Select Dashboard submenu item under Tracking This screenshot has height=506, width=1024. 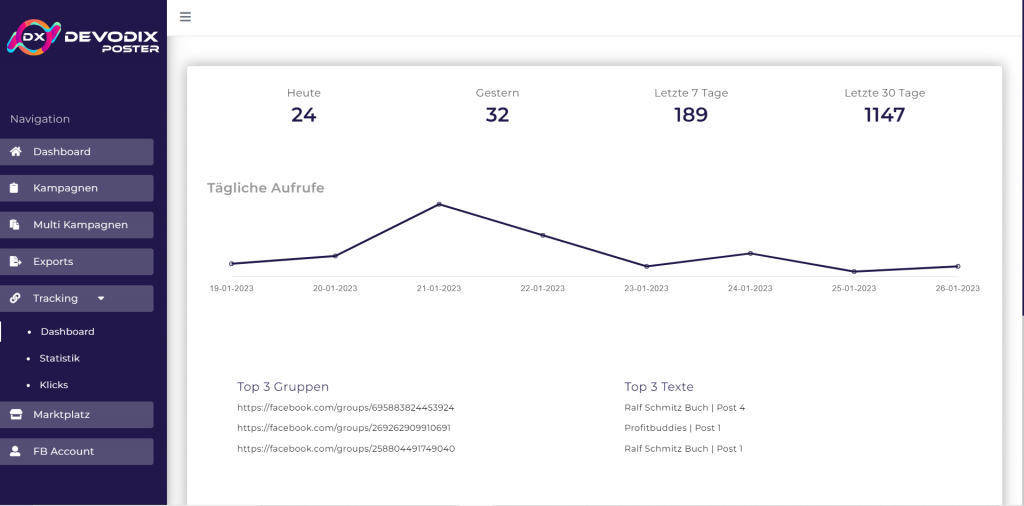pos(67,331)
